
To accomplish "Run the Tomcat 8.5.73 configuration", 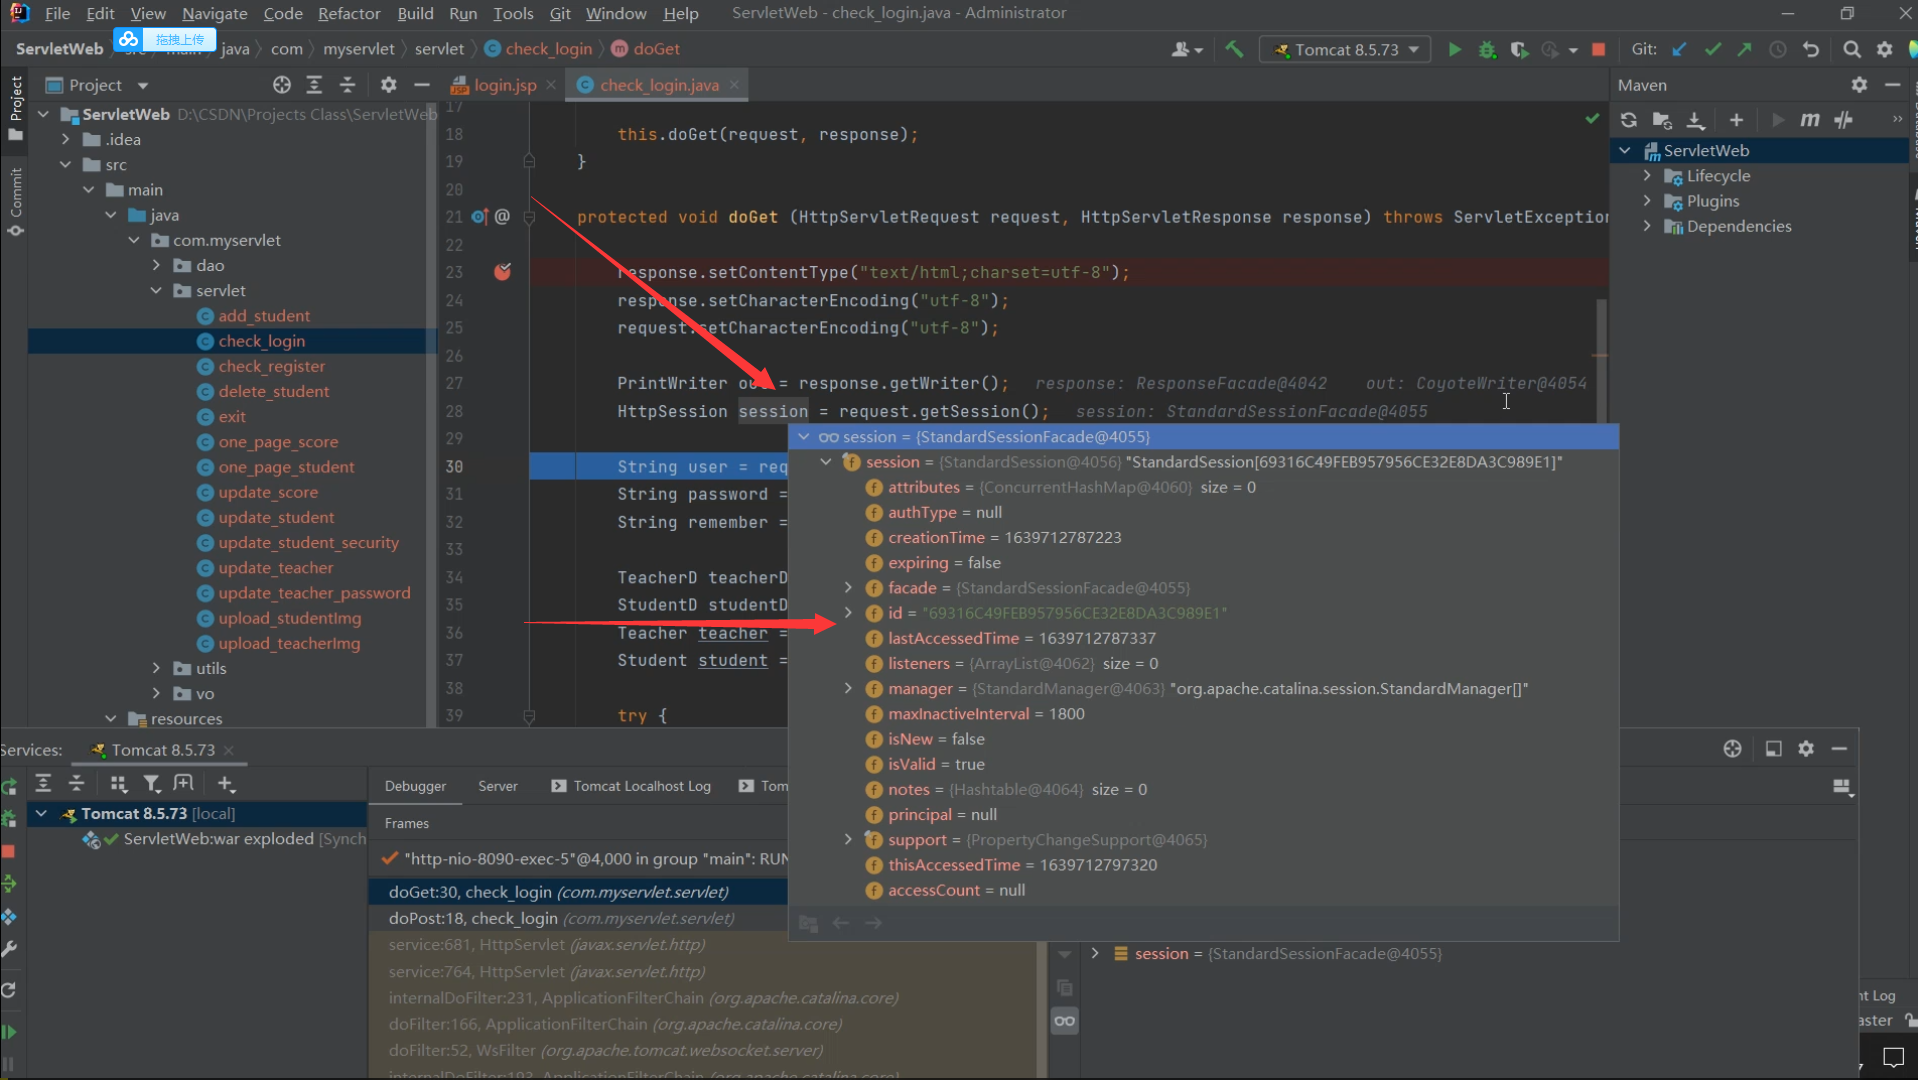I will pos(1454,49).
